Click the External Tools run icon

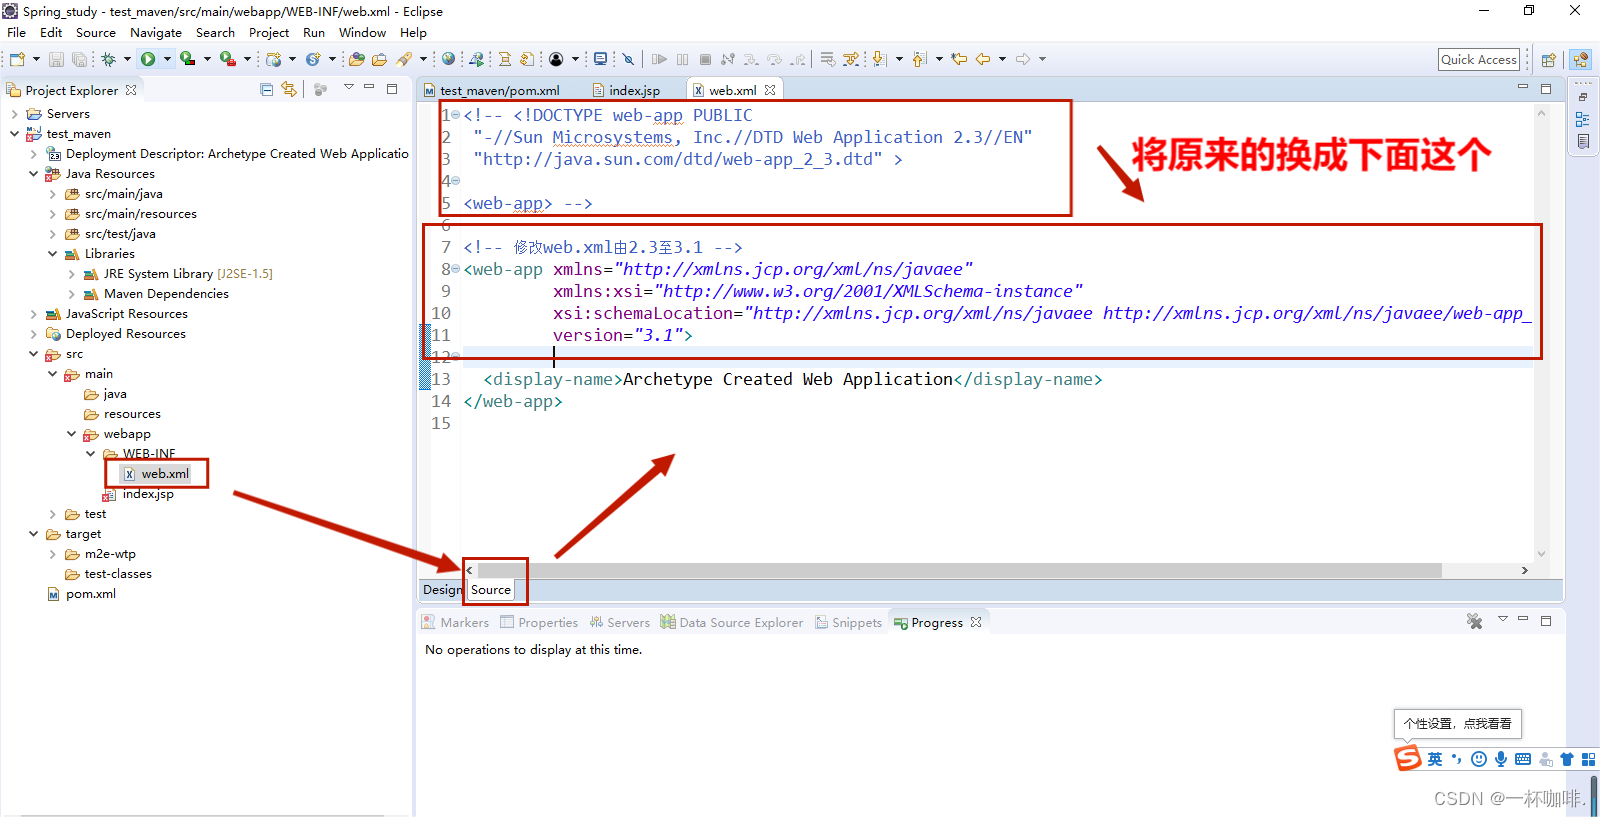(228, 59)
